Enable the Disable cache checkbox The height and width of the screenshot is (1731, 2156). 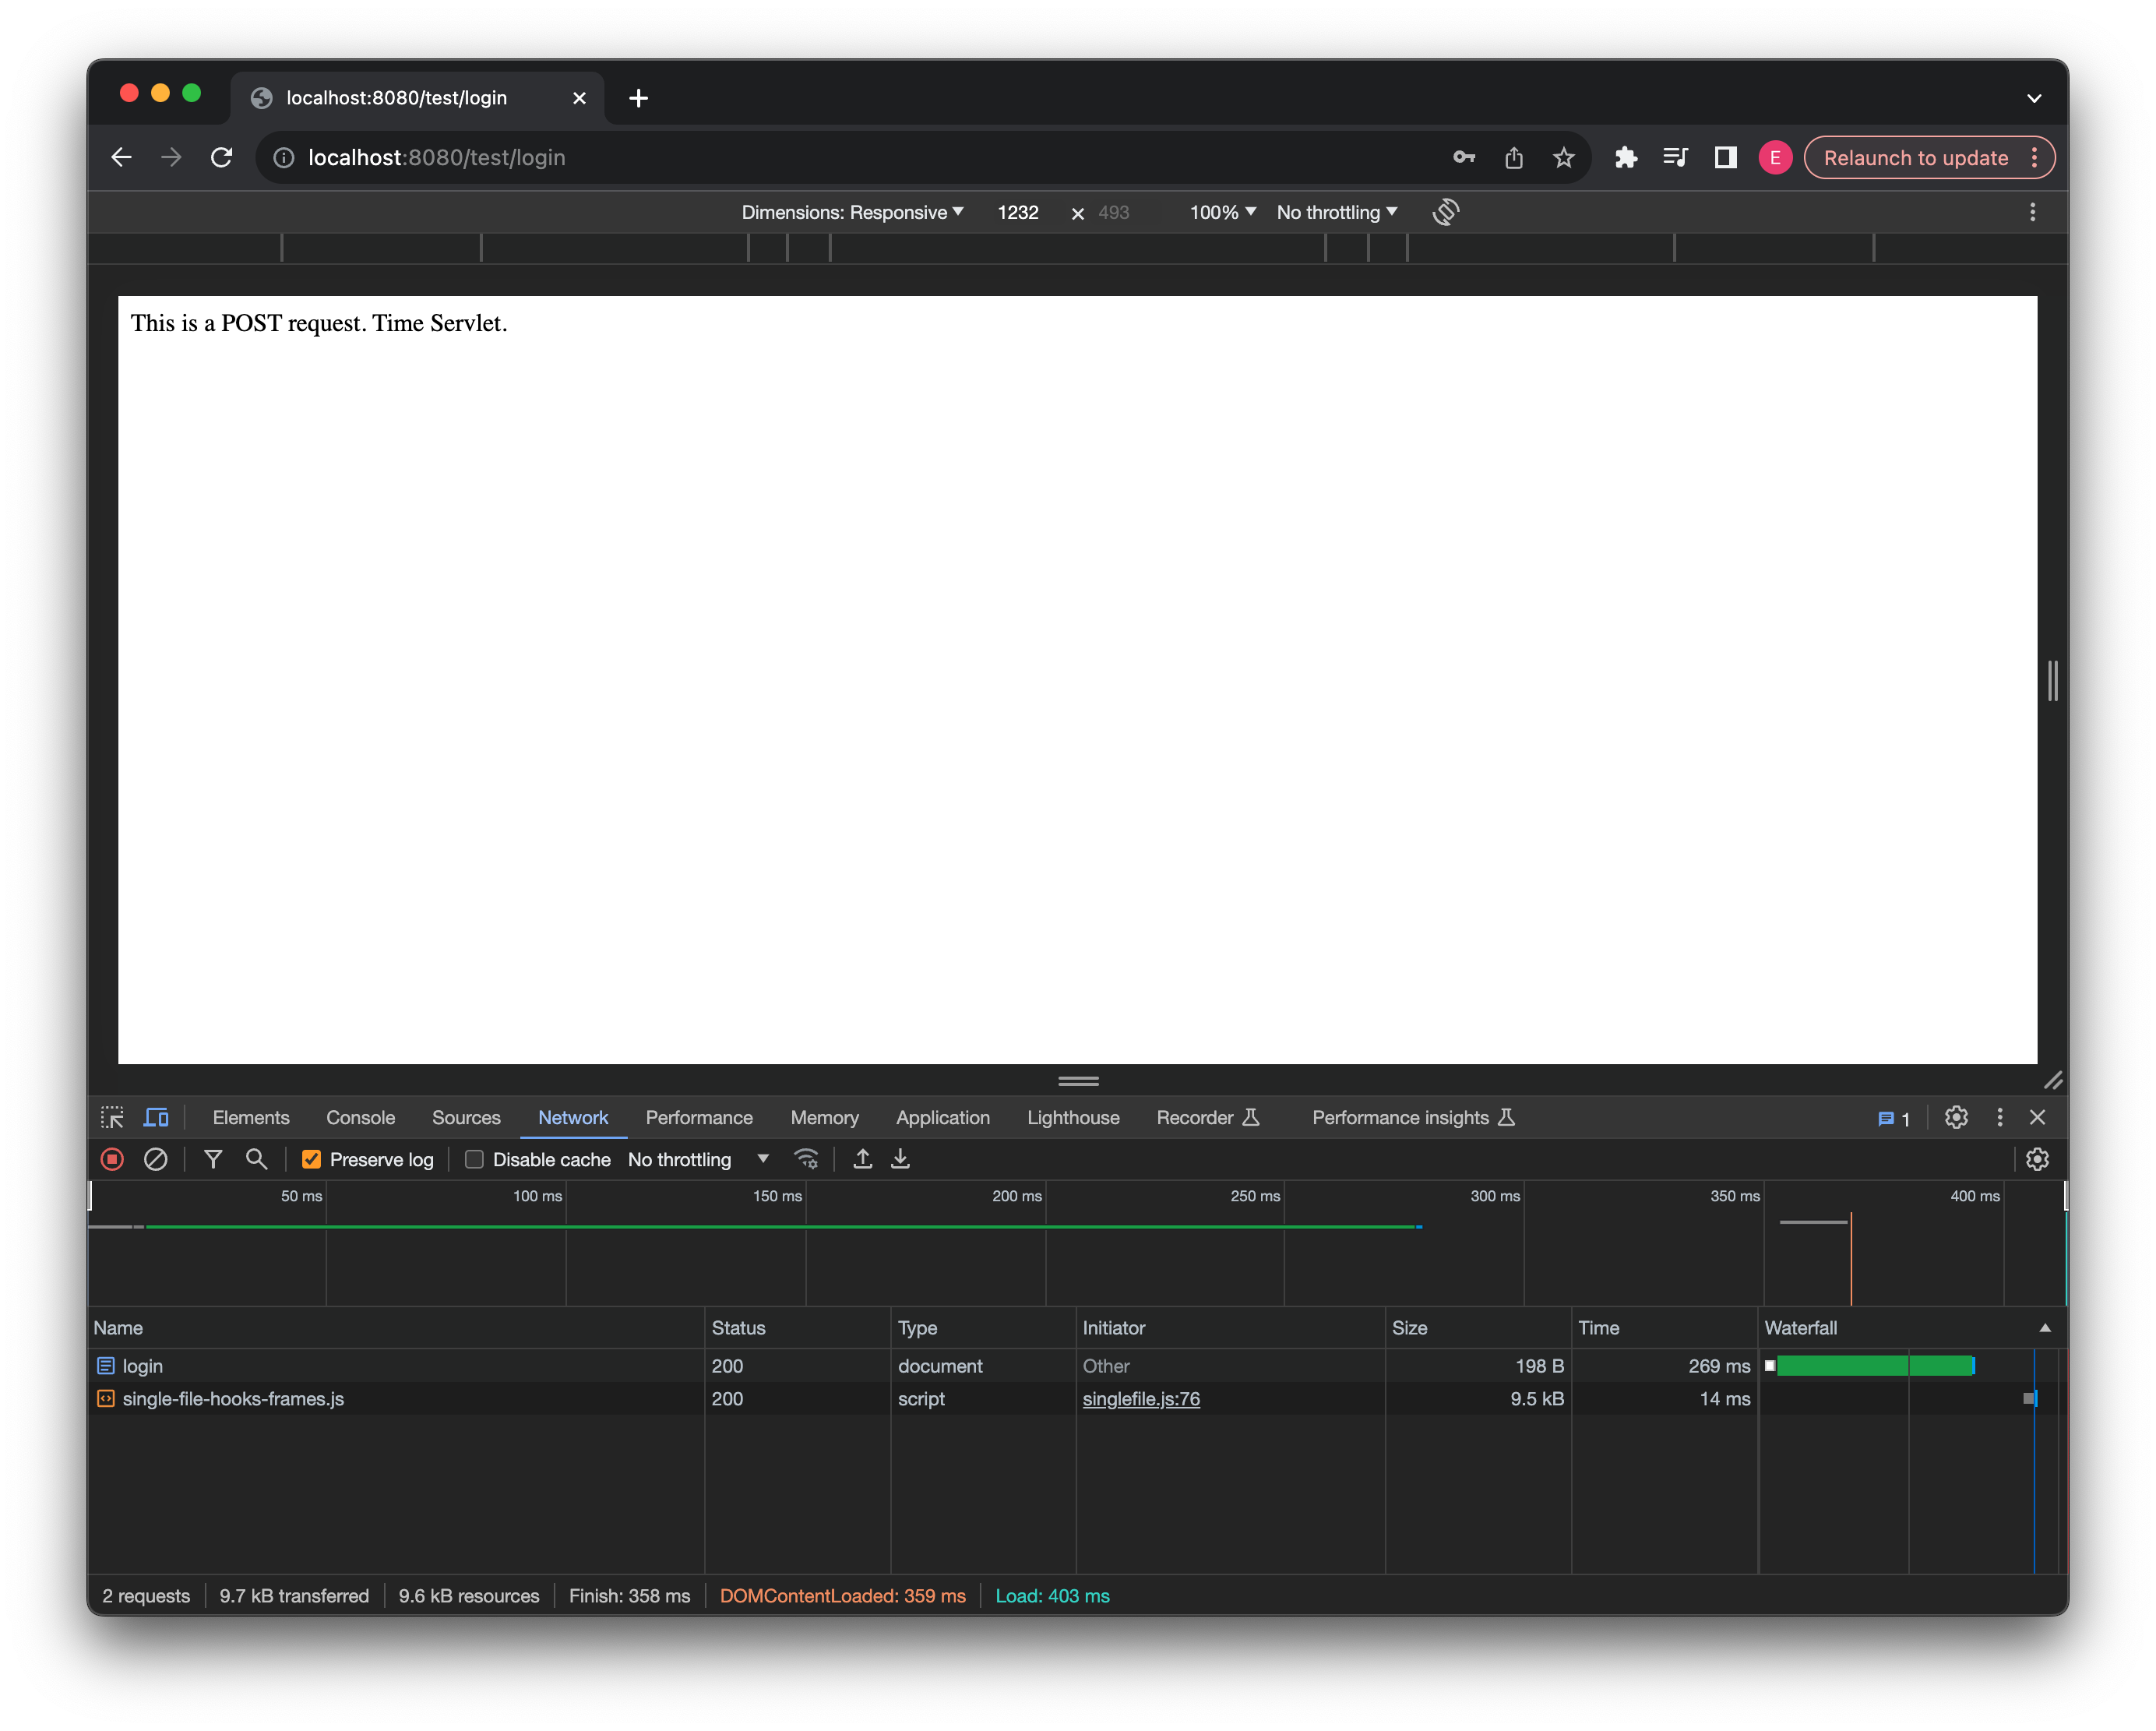[475, 1159]
